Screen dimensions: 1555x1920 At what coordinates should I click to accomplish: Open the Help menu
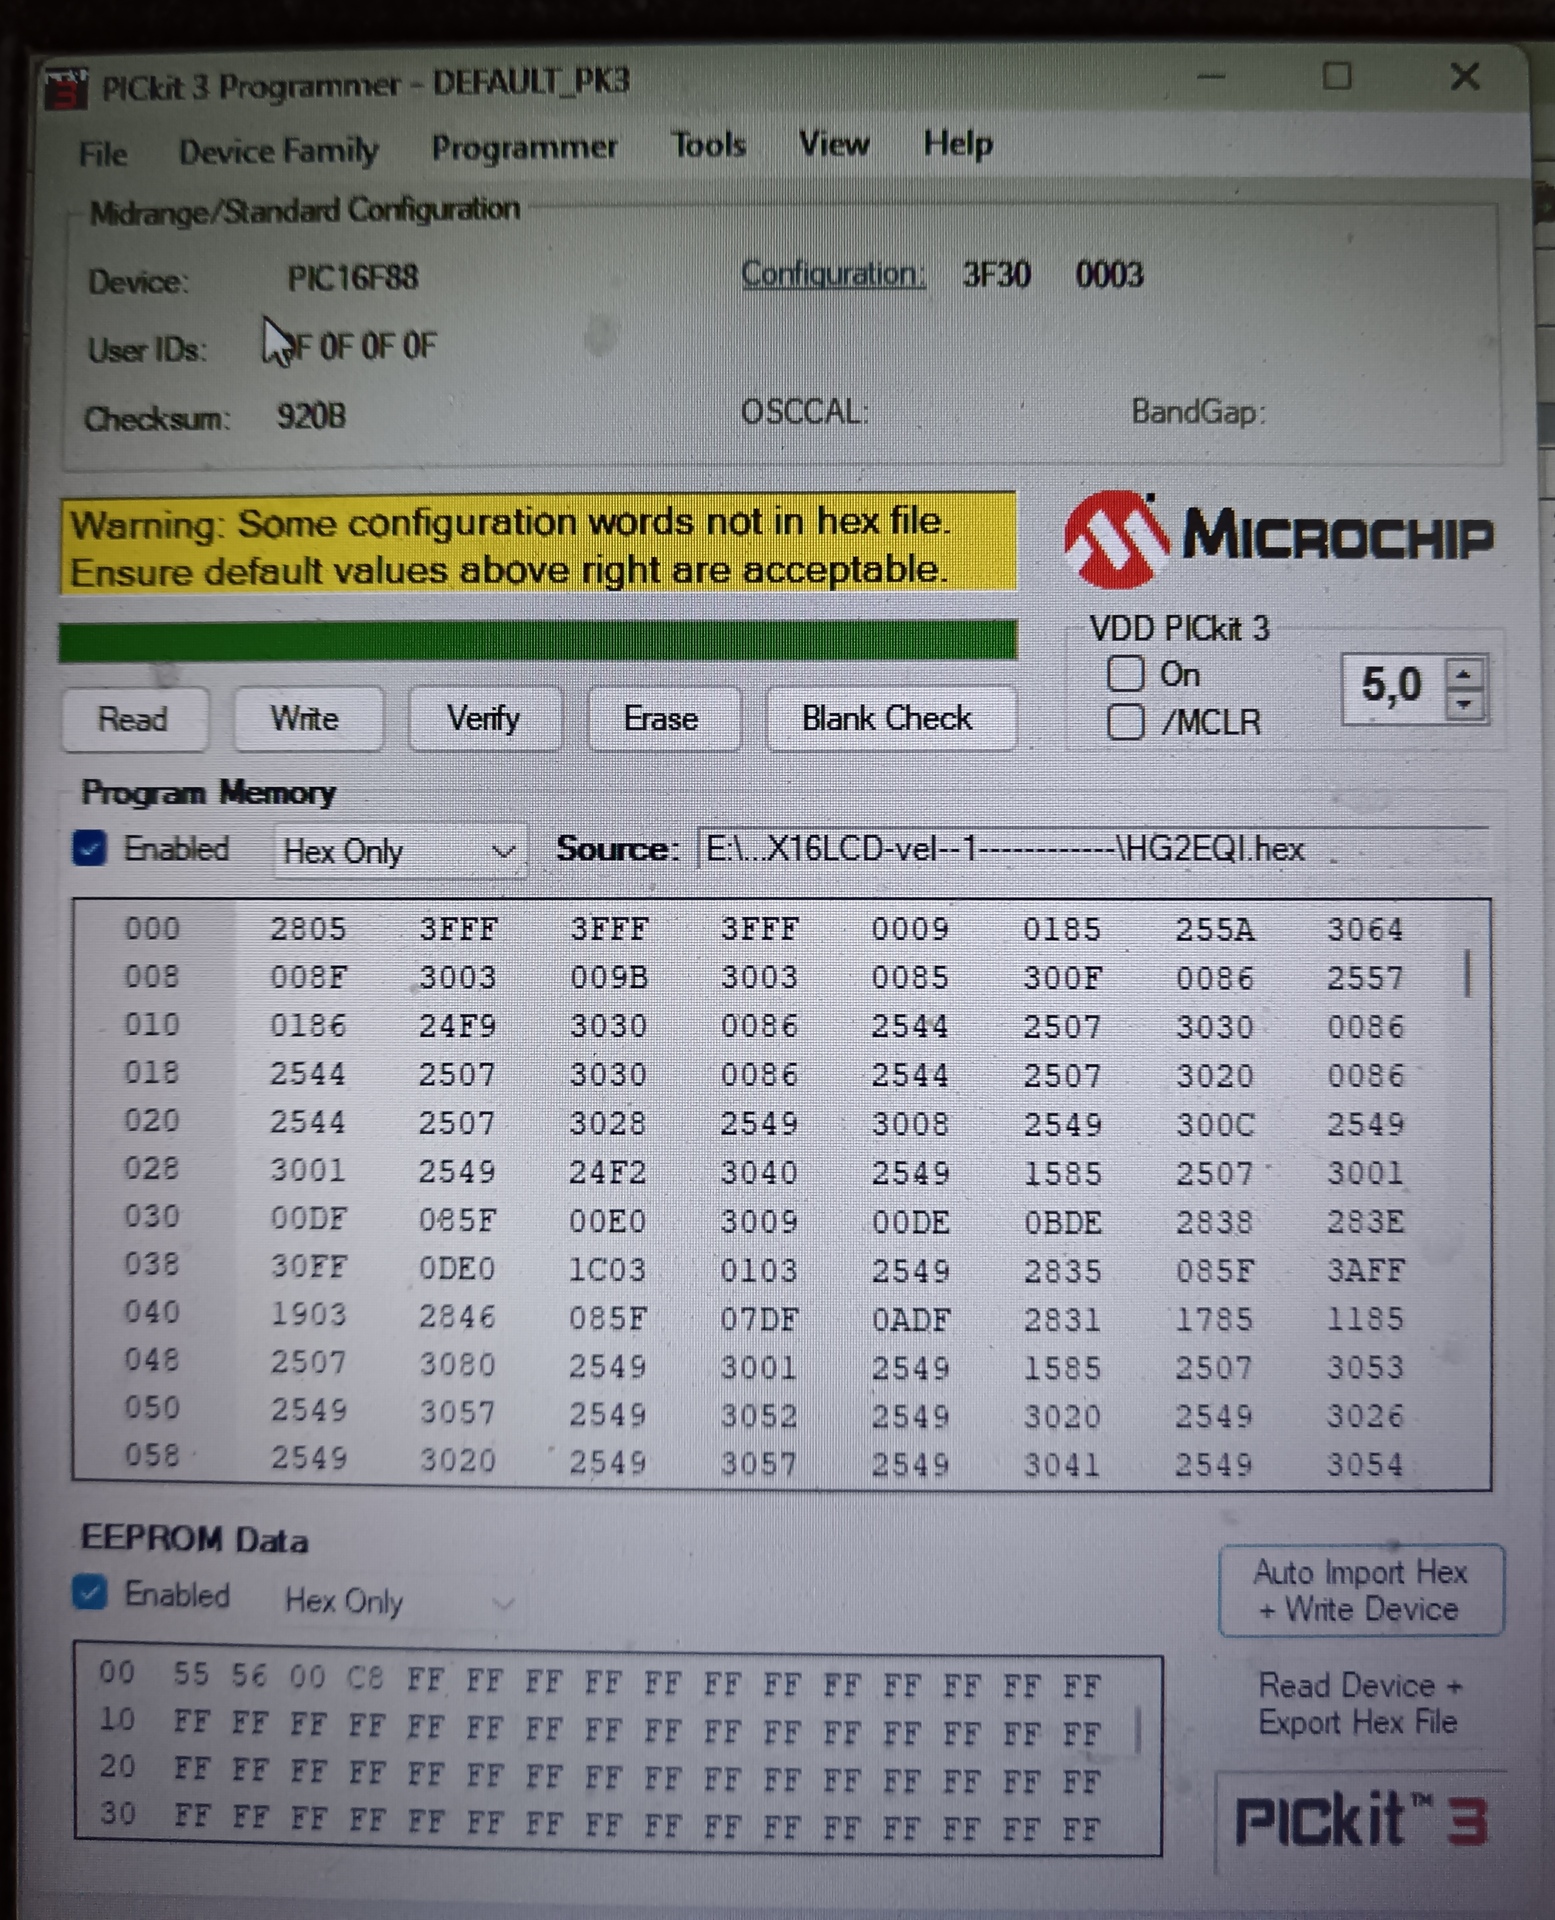pos(958,144)
